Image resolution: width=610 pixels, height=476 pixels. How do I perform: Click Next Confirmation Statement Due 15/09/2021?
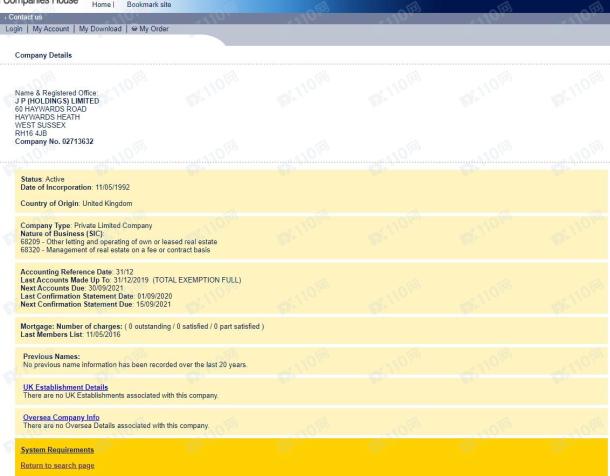tap(96, 304)
